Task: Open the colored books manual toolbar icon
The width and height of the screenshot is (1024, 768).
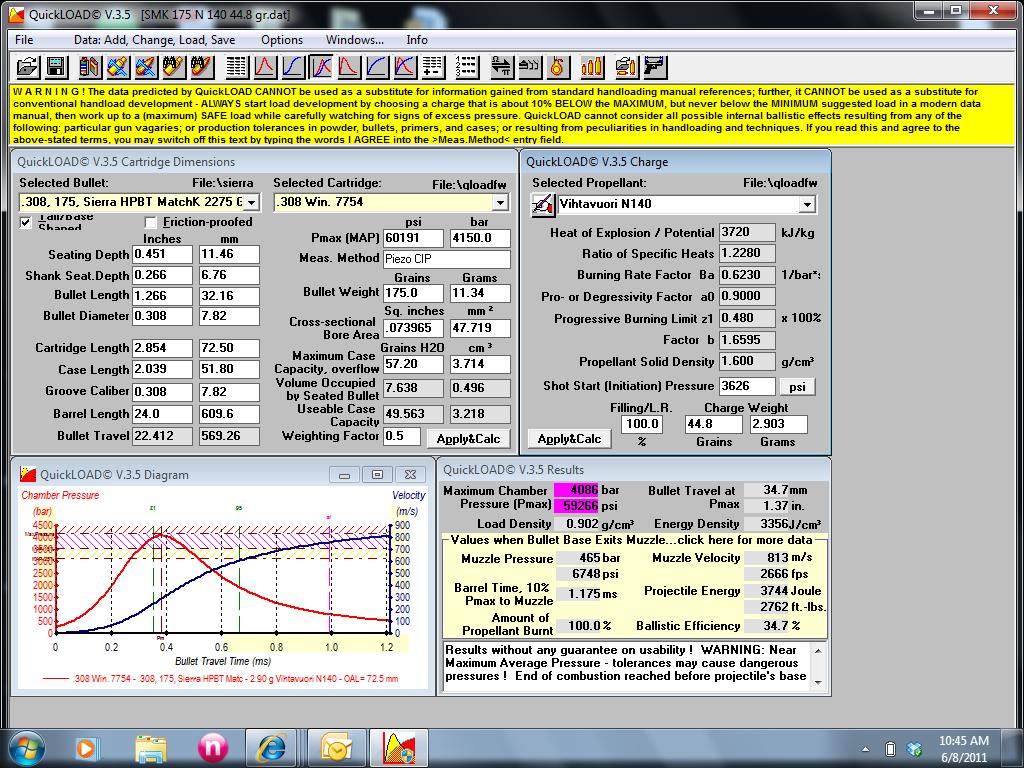Action: pos(90,67)
